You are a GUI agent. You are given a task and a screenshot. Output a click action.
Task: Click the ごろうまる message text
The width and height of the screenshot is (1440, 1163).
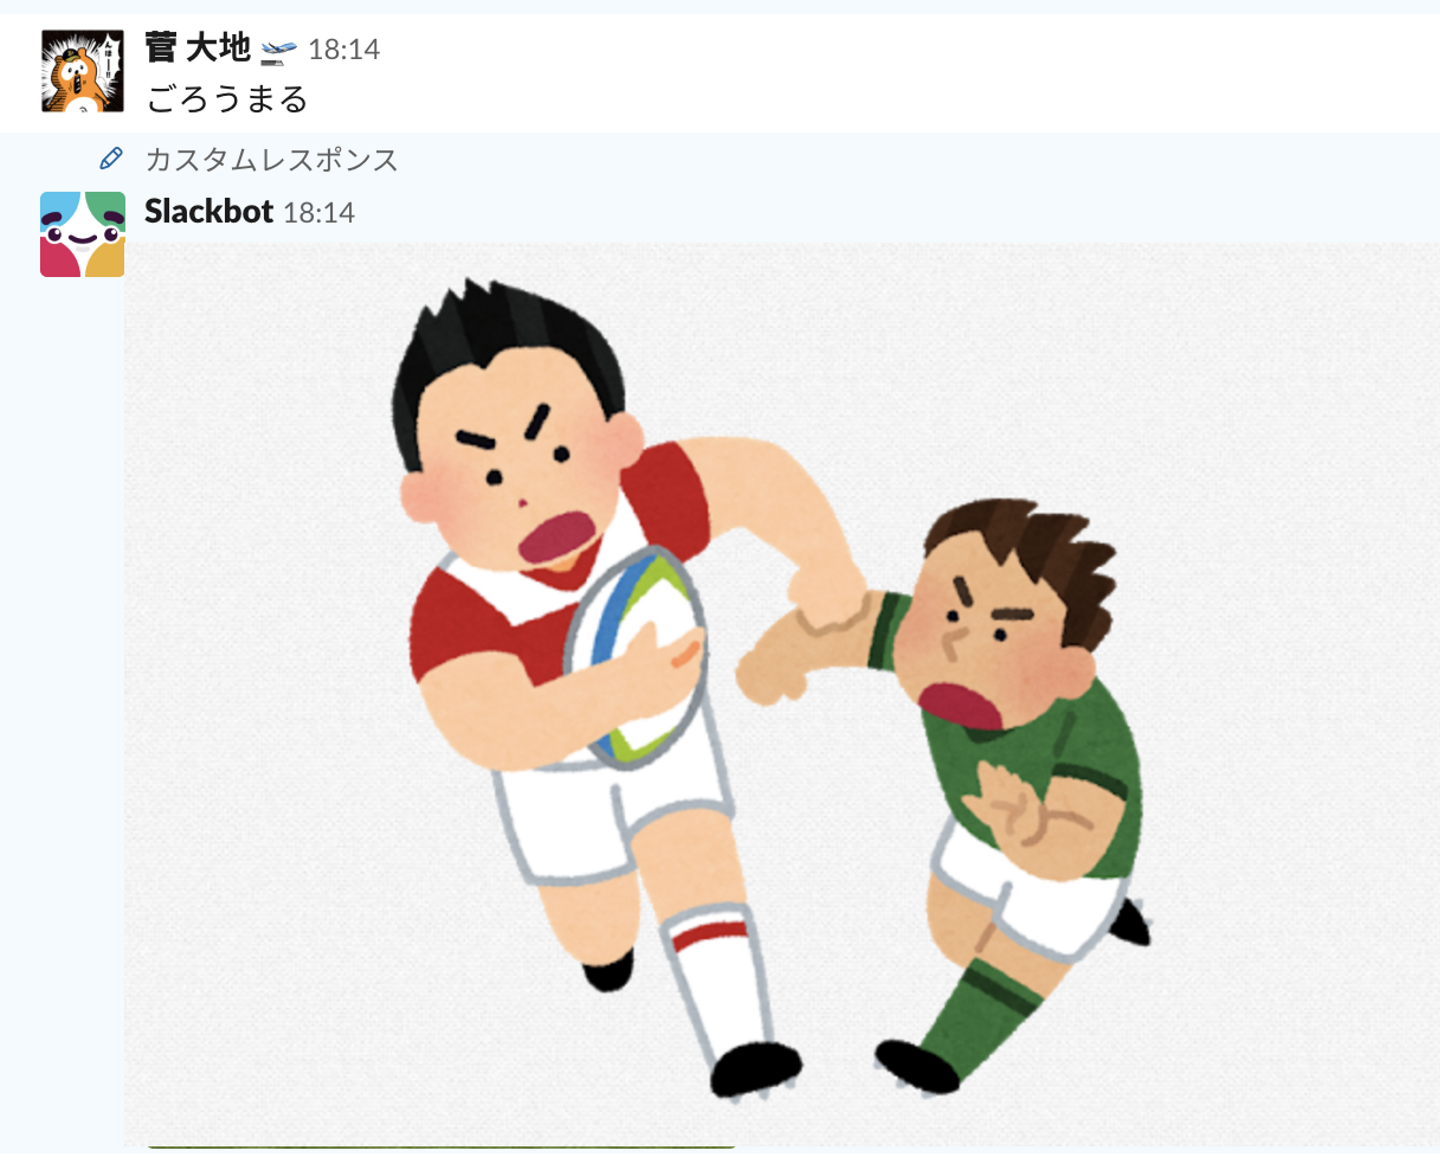[227, 99]
